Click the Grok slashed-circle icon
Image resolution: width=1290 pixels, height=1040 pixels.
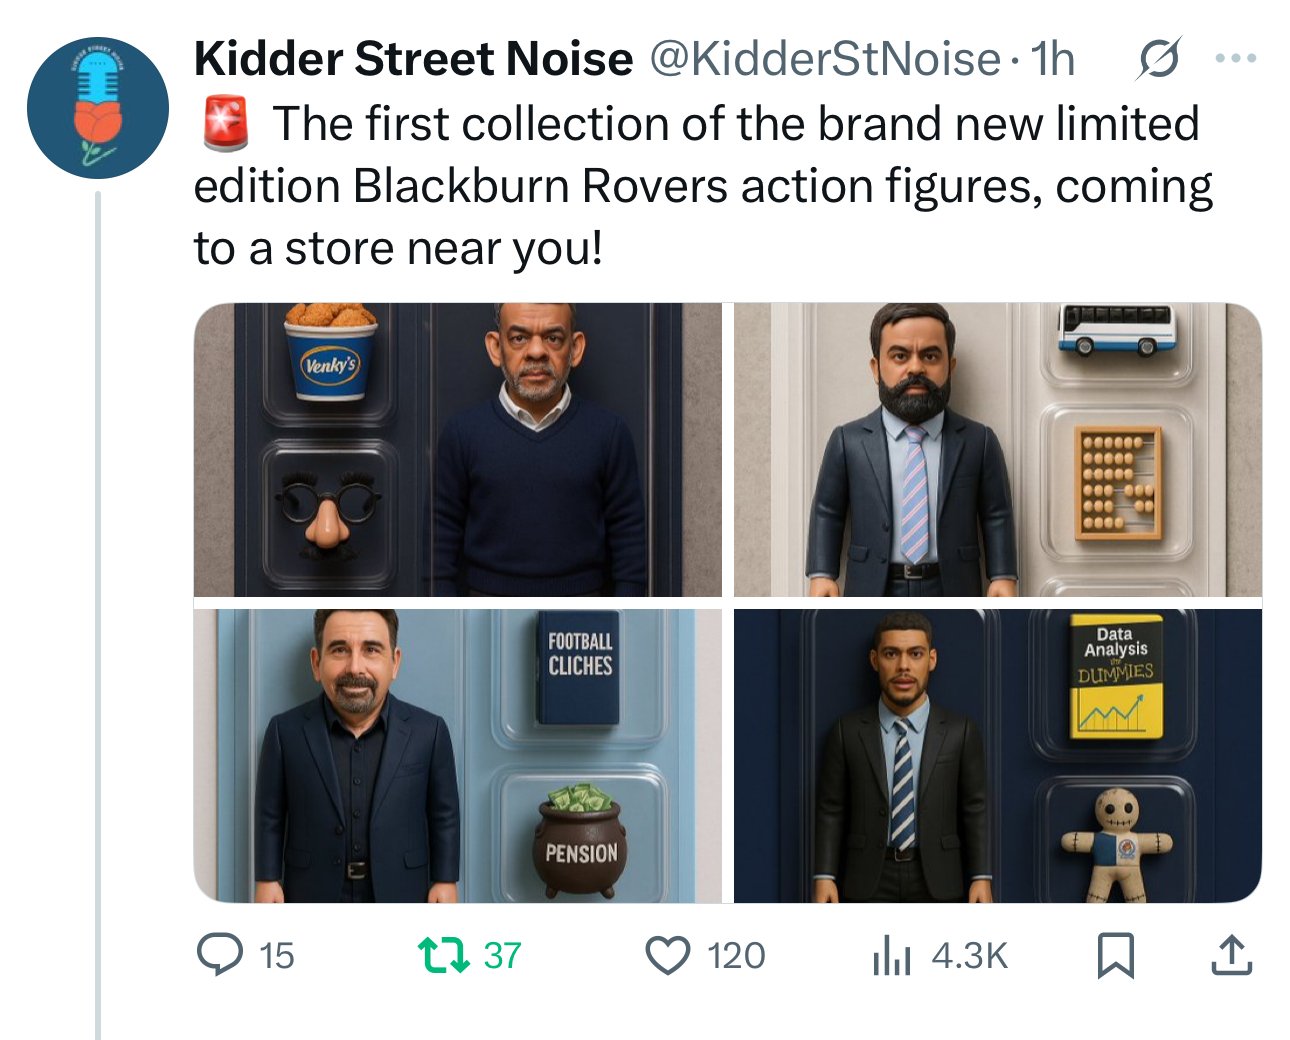(1159, 60)
